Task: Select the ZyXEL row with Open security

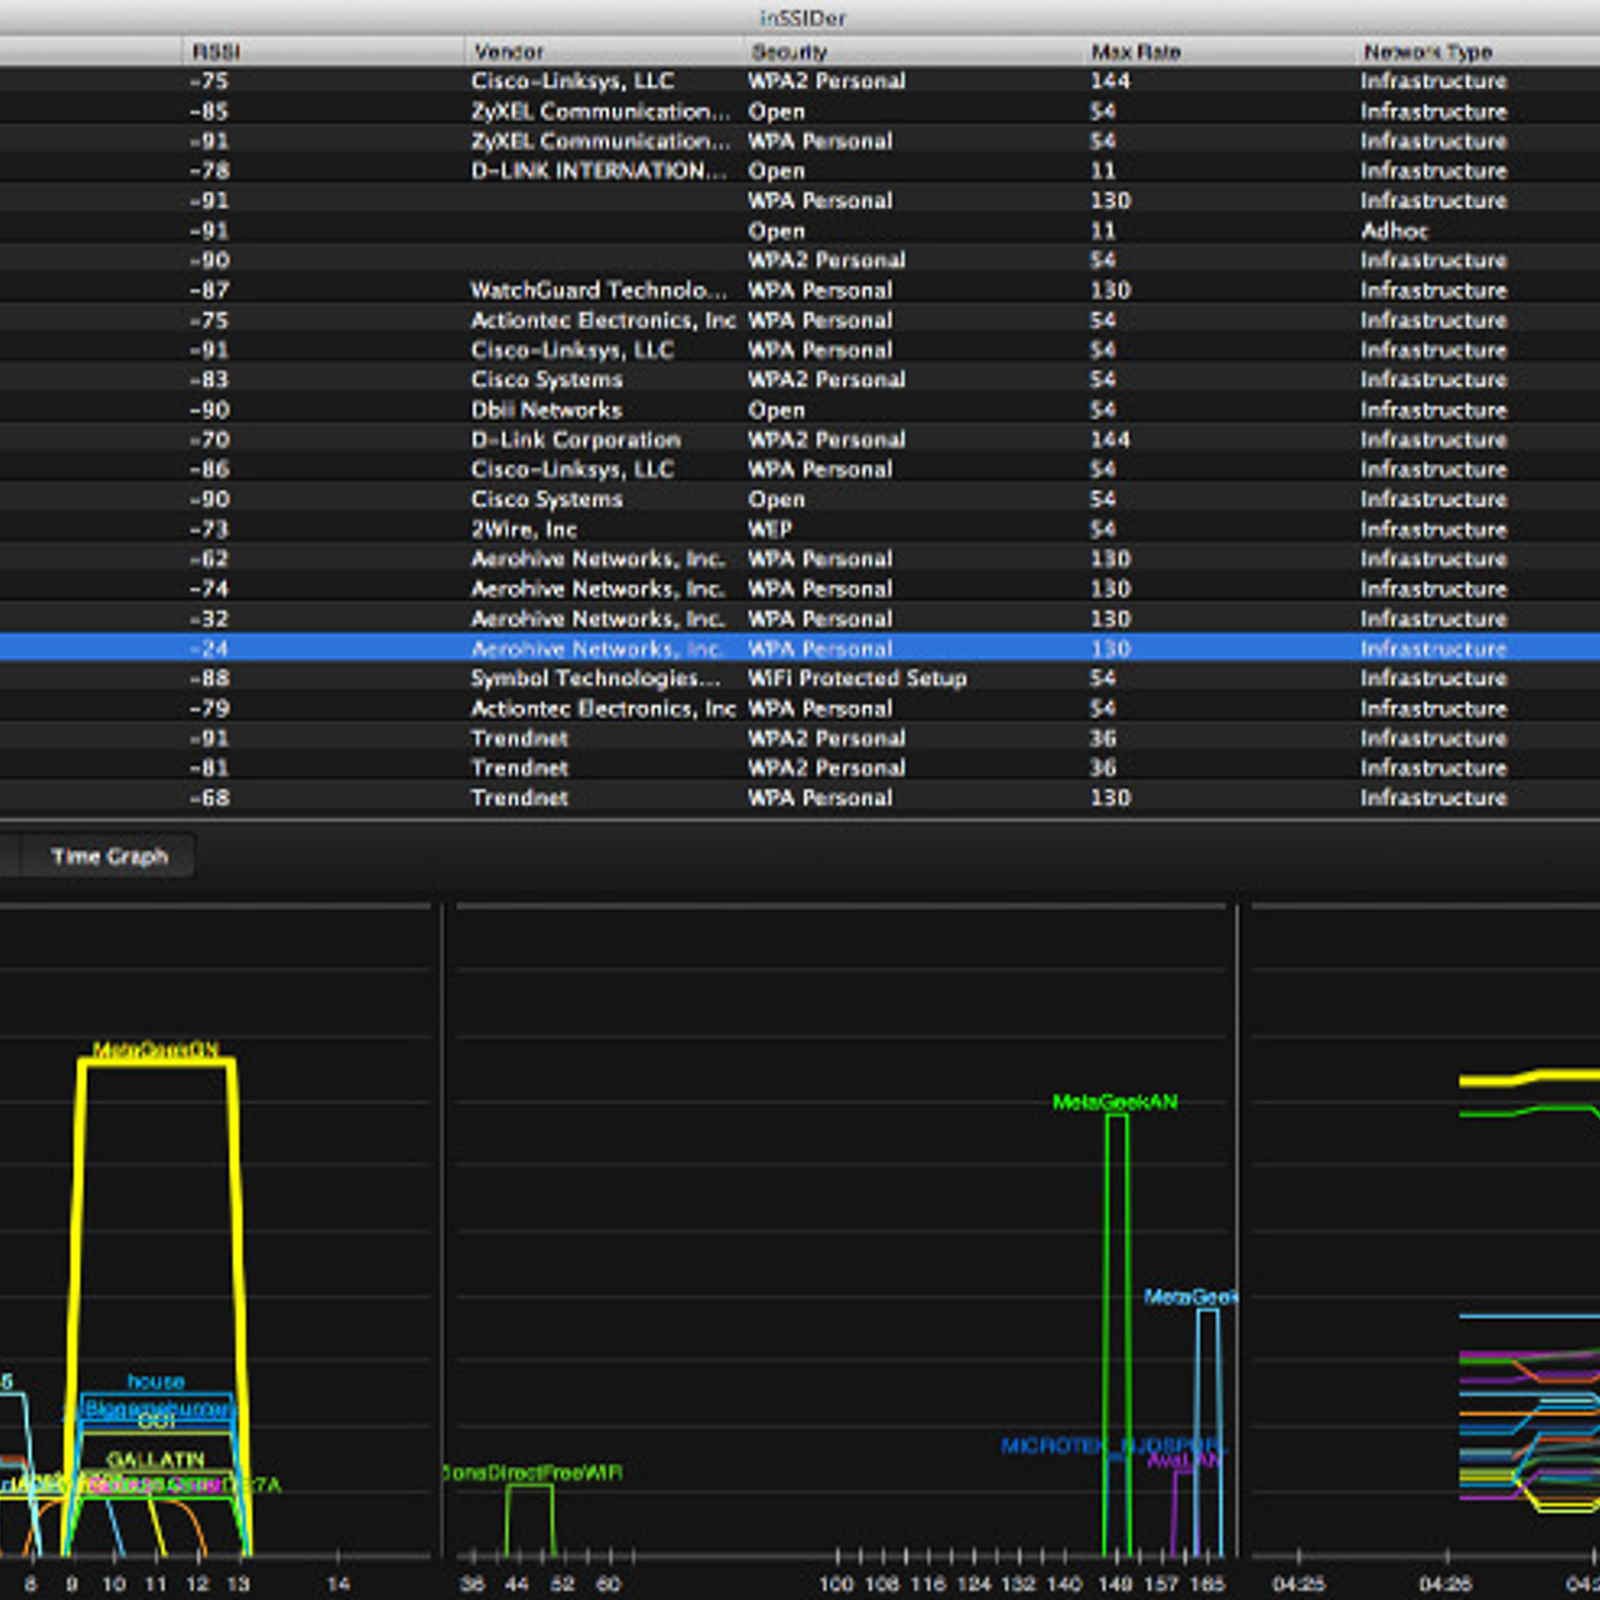Action: (800, 111)
